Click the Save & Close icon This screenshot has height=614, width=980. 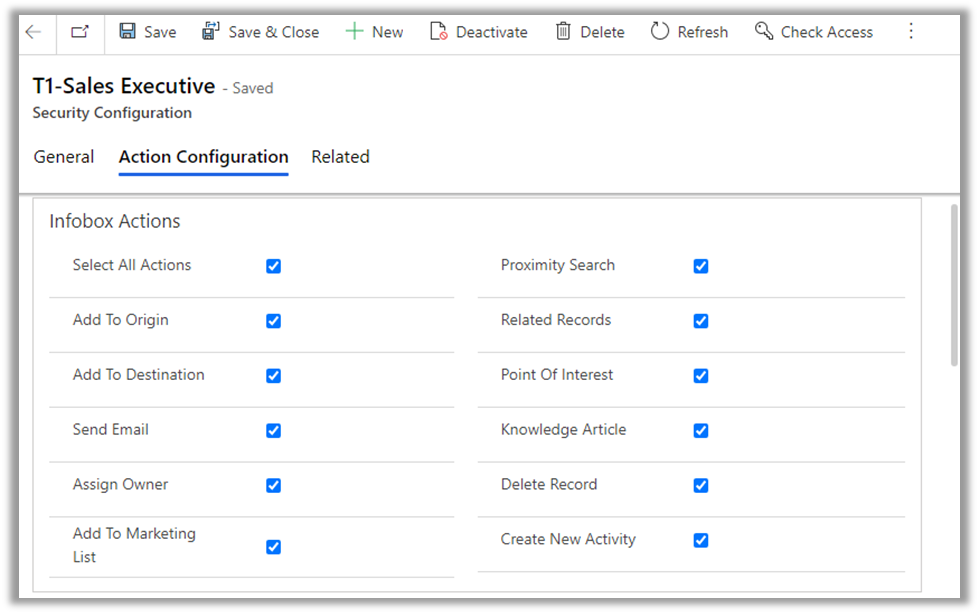tap(211, 32)
